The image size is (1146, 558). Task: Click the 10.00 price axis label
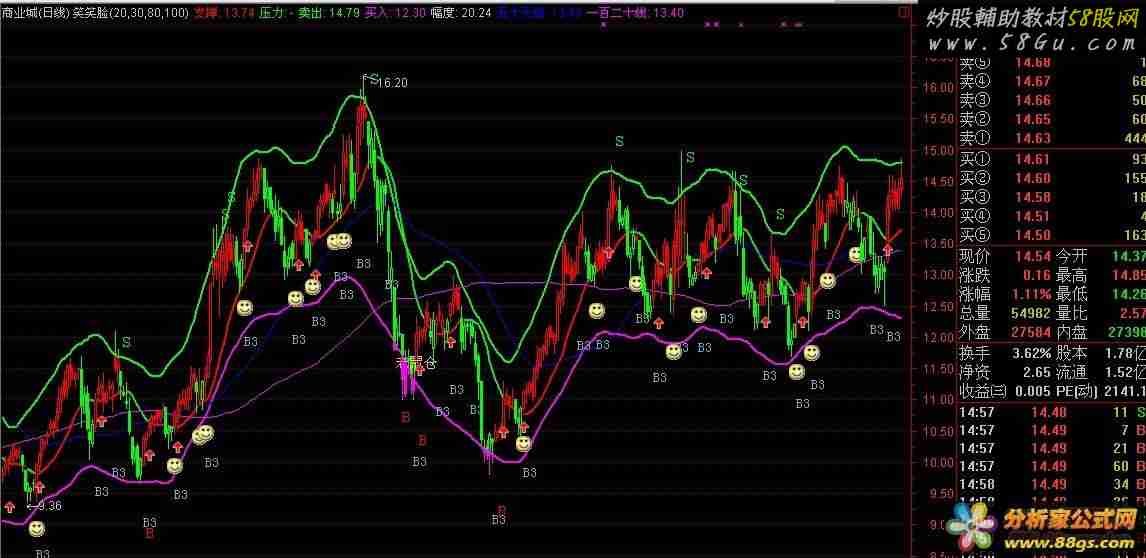pos(938,463)
